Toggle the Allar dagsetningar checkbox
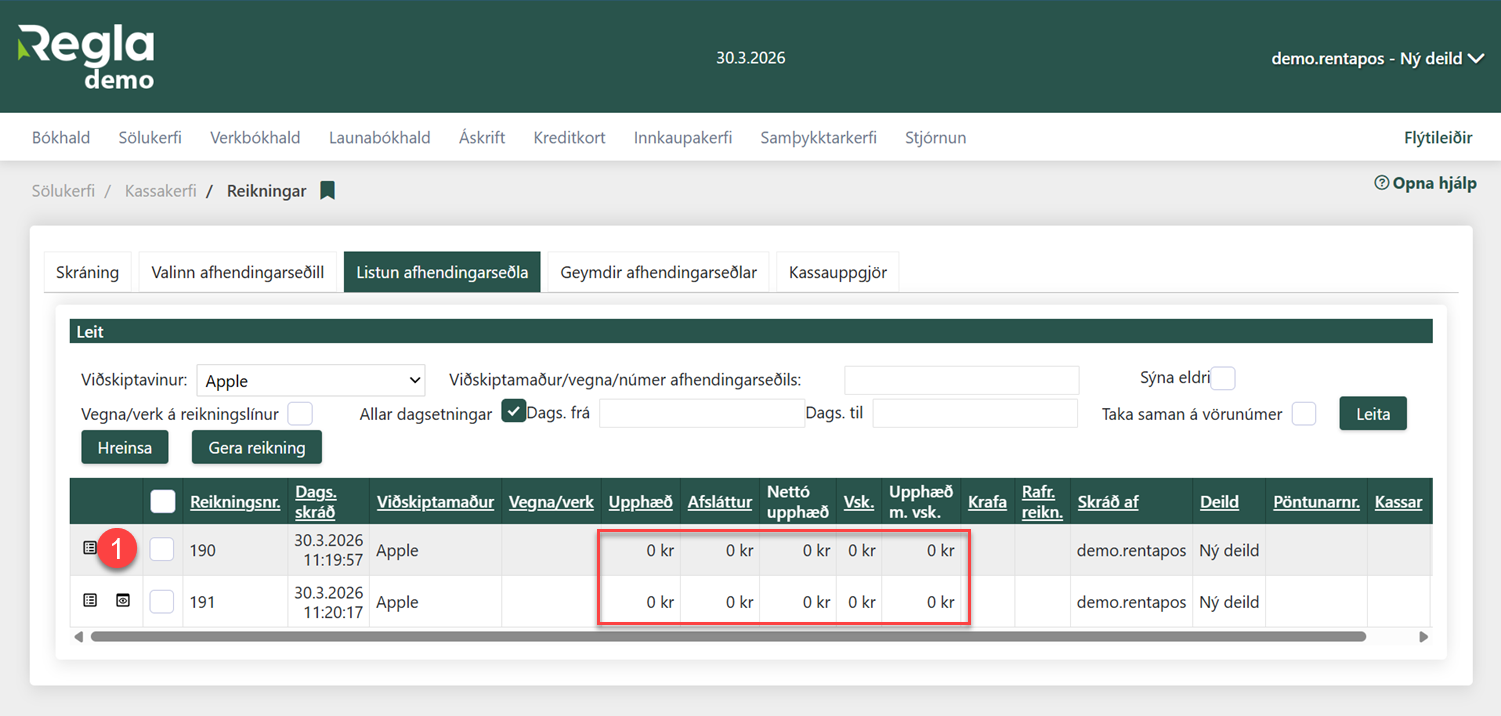 513,411
